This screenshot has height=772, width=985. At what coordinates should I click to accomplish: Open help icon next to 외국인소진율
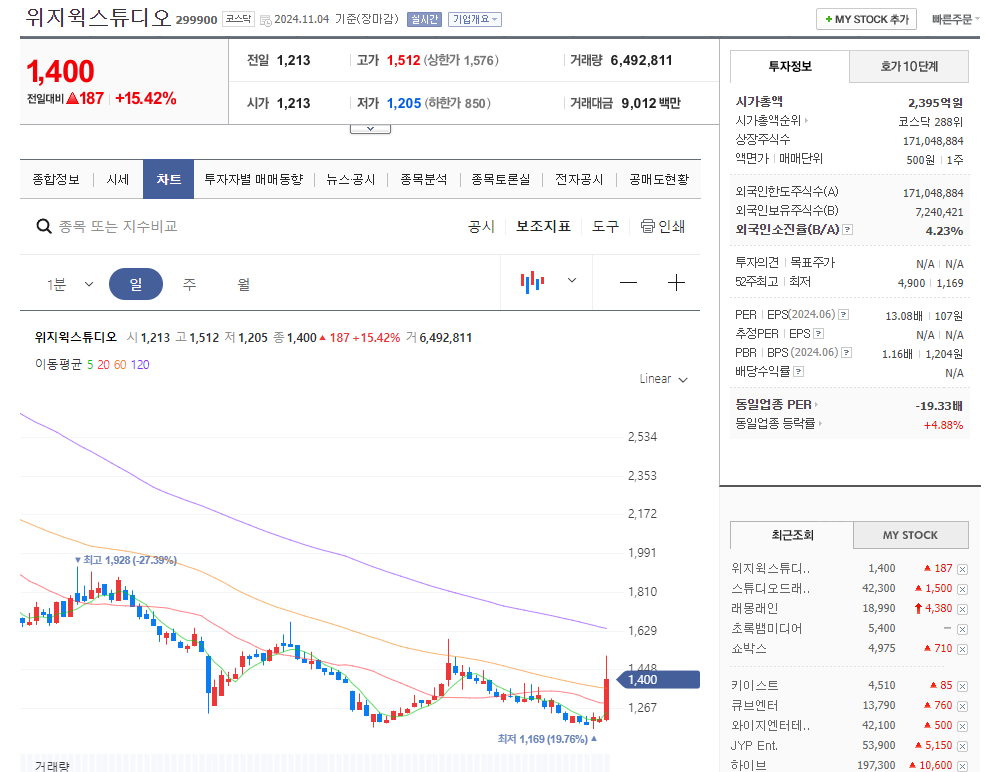pyautogui.click(x=847, y=230)
